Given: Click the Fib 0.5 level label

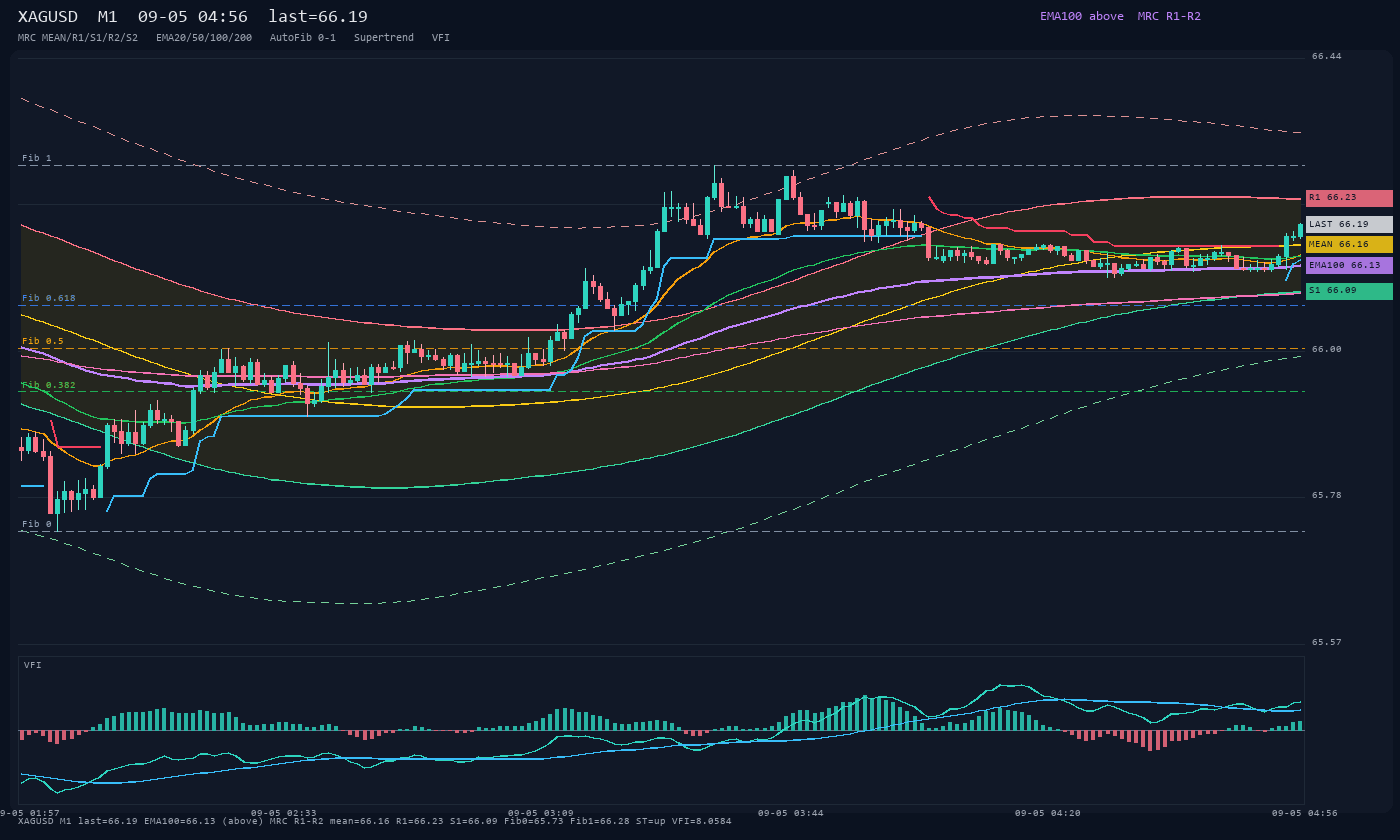Looking at the screenshot, I should coord(43,341).
